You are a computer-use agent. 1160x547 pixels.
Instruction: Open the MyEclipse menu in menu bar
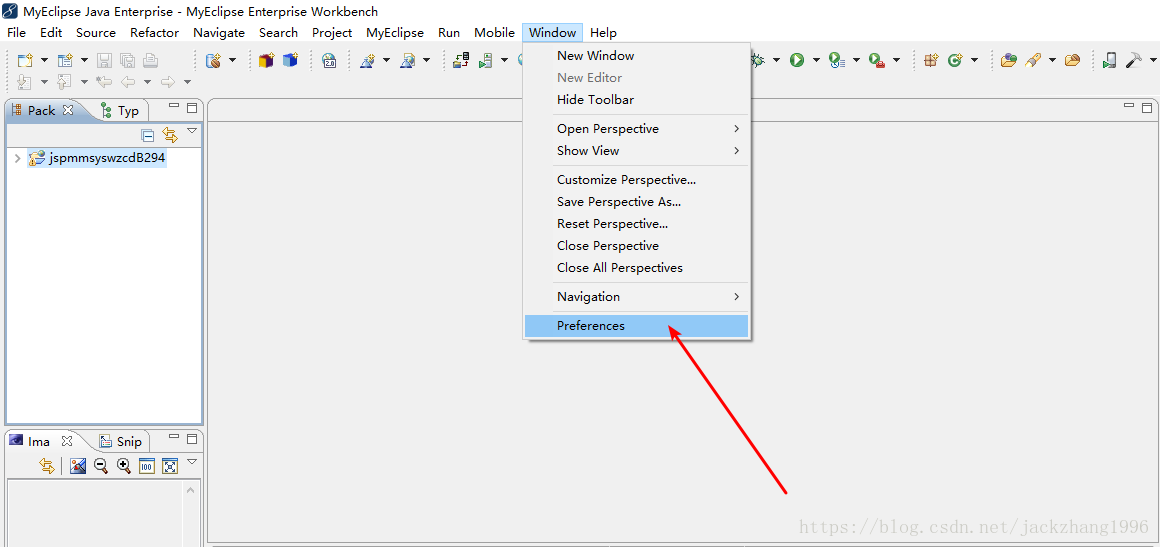[x=395, y=33]
